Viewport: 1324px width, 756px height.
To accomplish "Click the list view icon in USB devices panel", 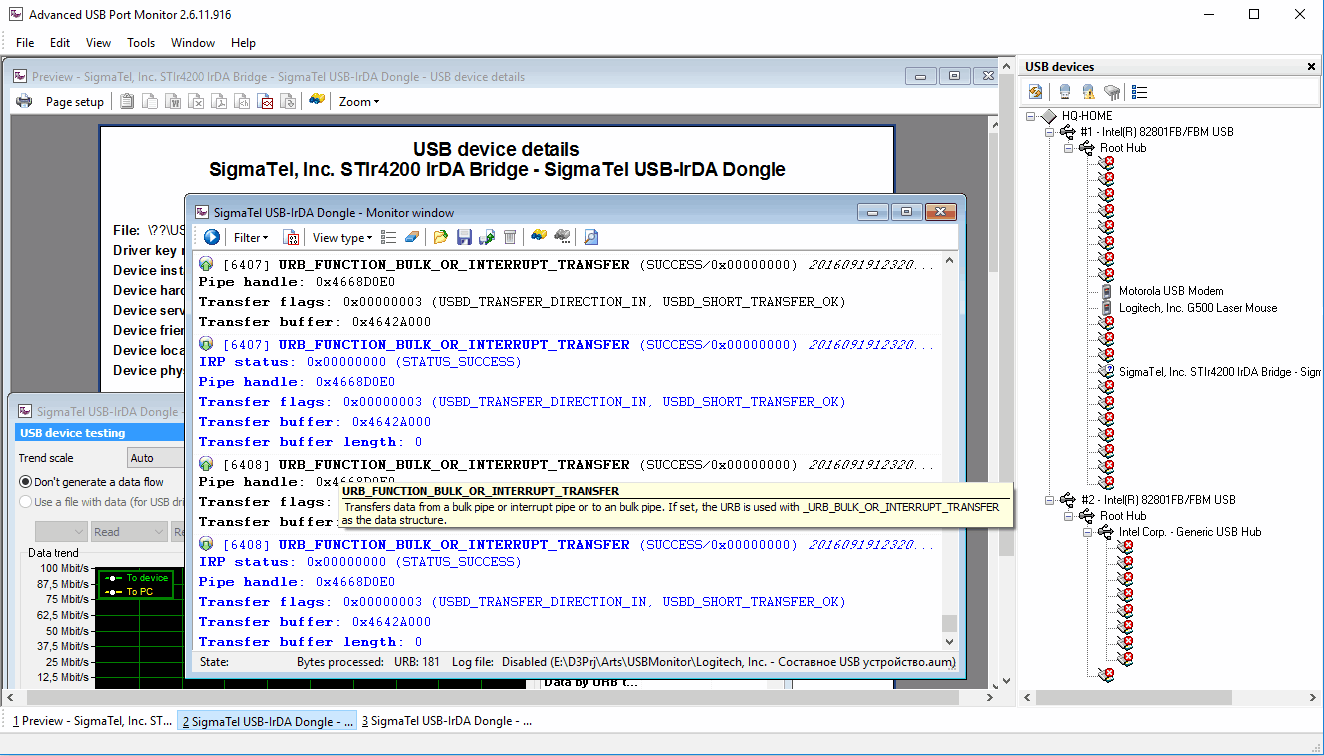I will (1139, 92).
